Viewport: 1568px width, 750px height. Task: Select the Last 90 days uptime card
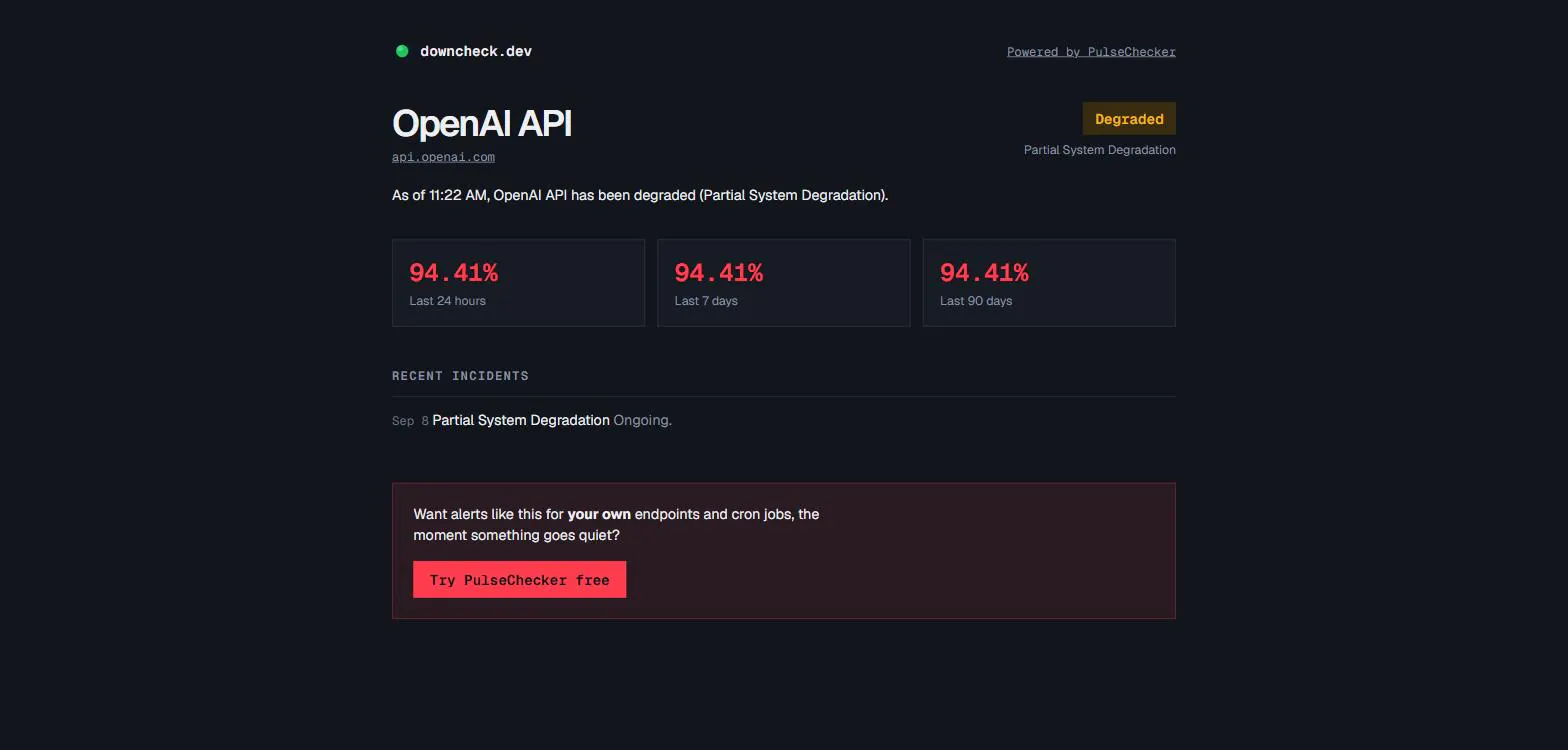click(1049, 283)
